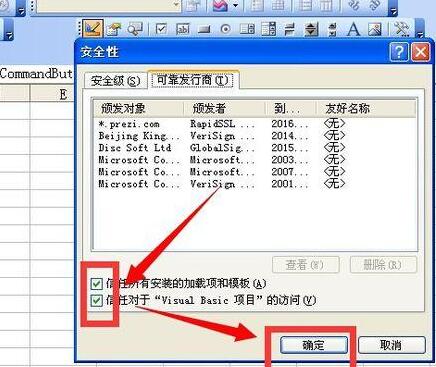The height and width of the screenshot is (367, 436).
Task: Click the RapidSSL issuer cell
Action: [x=222, y=124]
